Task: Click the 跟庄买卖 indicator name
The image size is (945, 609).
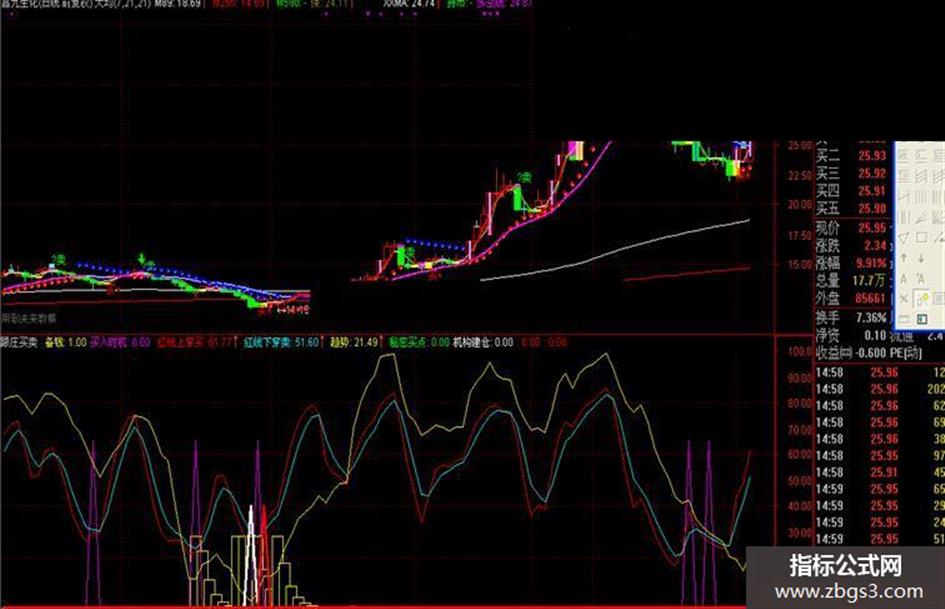Action: [19, 342]
